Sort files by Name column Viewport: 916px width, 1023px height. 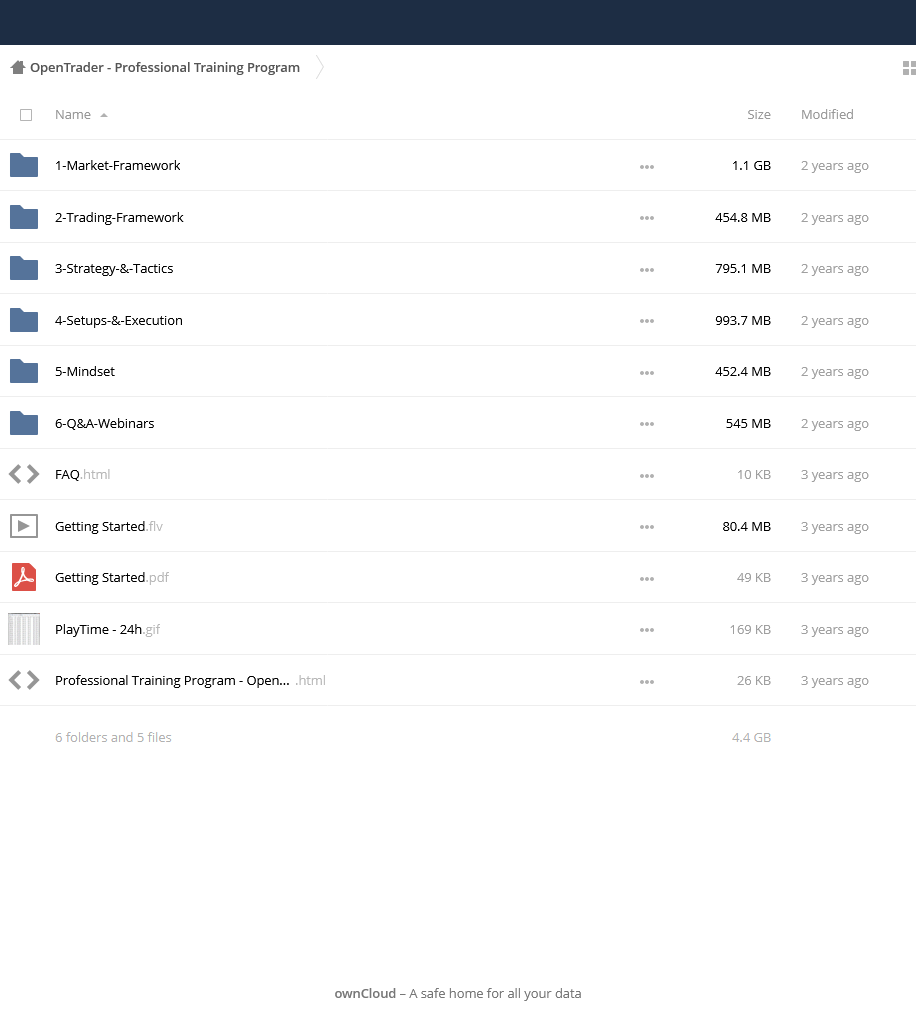tap(72, 115)
